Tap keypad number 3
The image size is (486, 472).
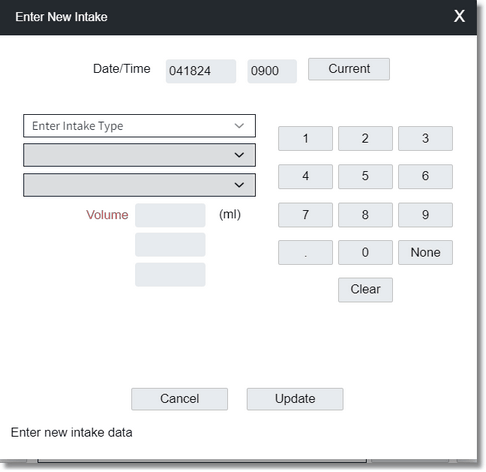tap(425, 138)
